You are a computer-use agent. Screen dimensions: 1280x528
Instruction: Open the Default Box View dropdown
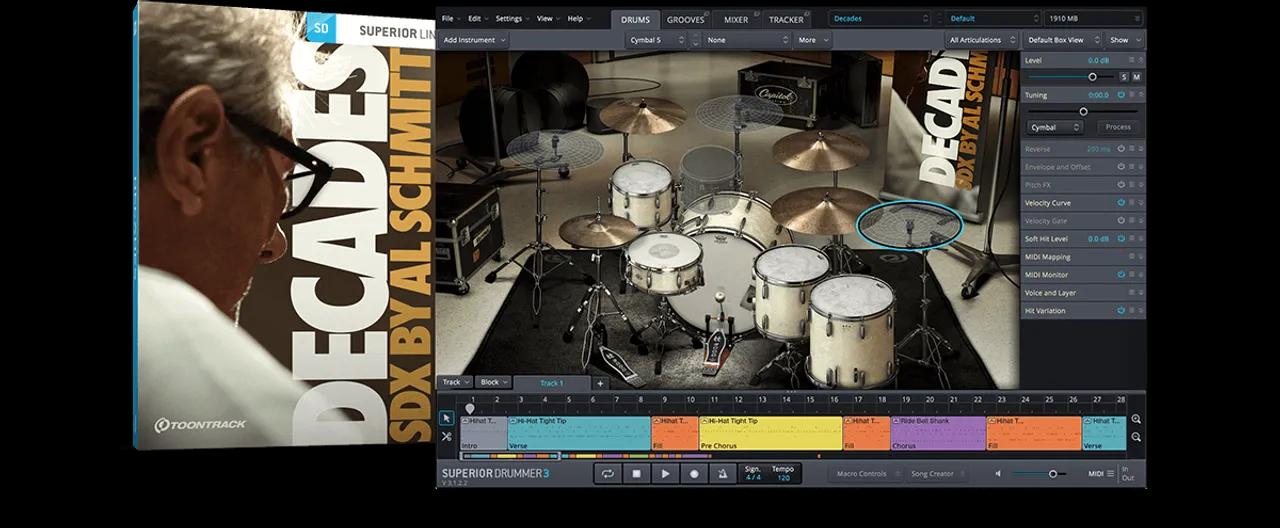[x=1062, y=40]
